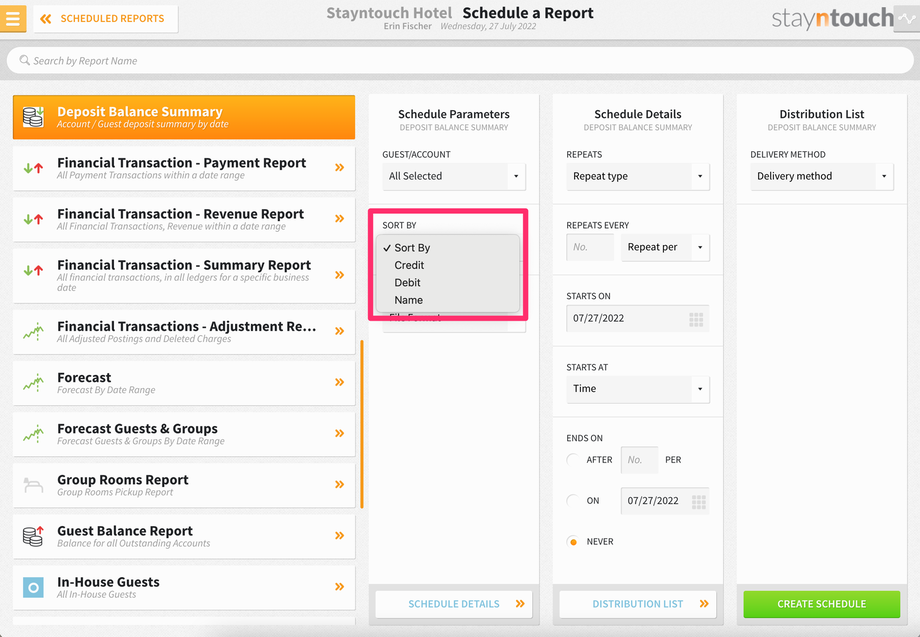Select the Ends On date radio button
Viewport: 920px width, 637px height.
(573, 500)
